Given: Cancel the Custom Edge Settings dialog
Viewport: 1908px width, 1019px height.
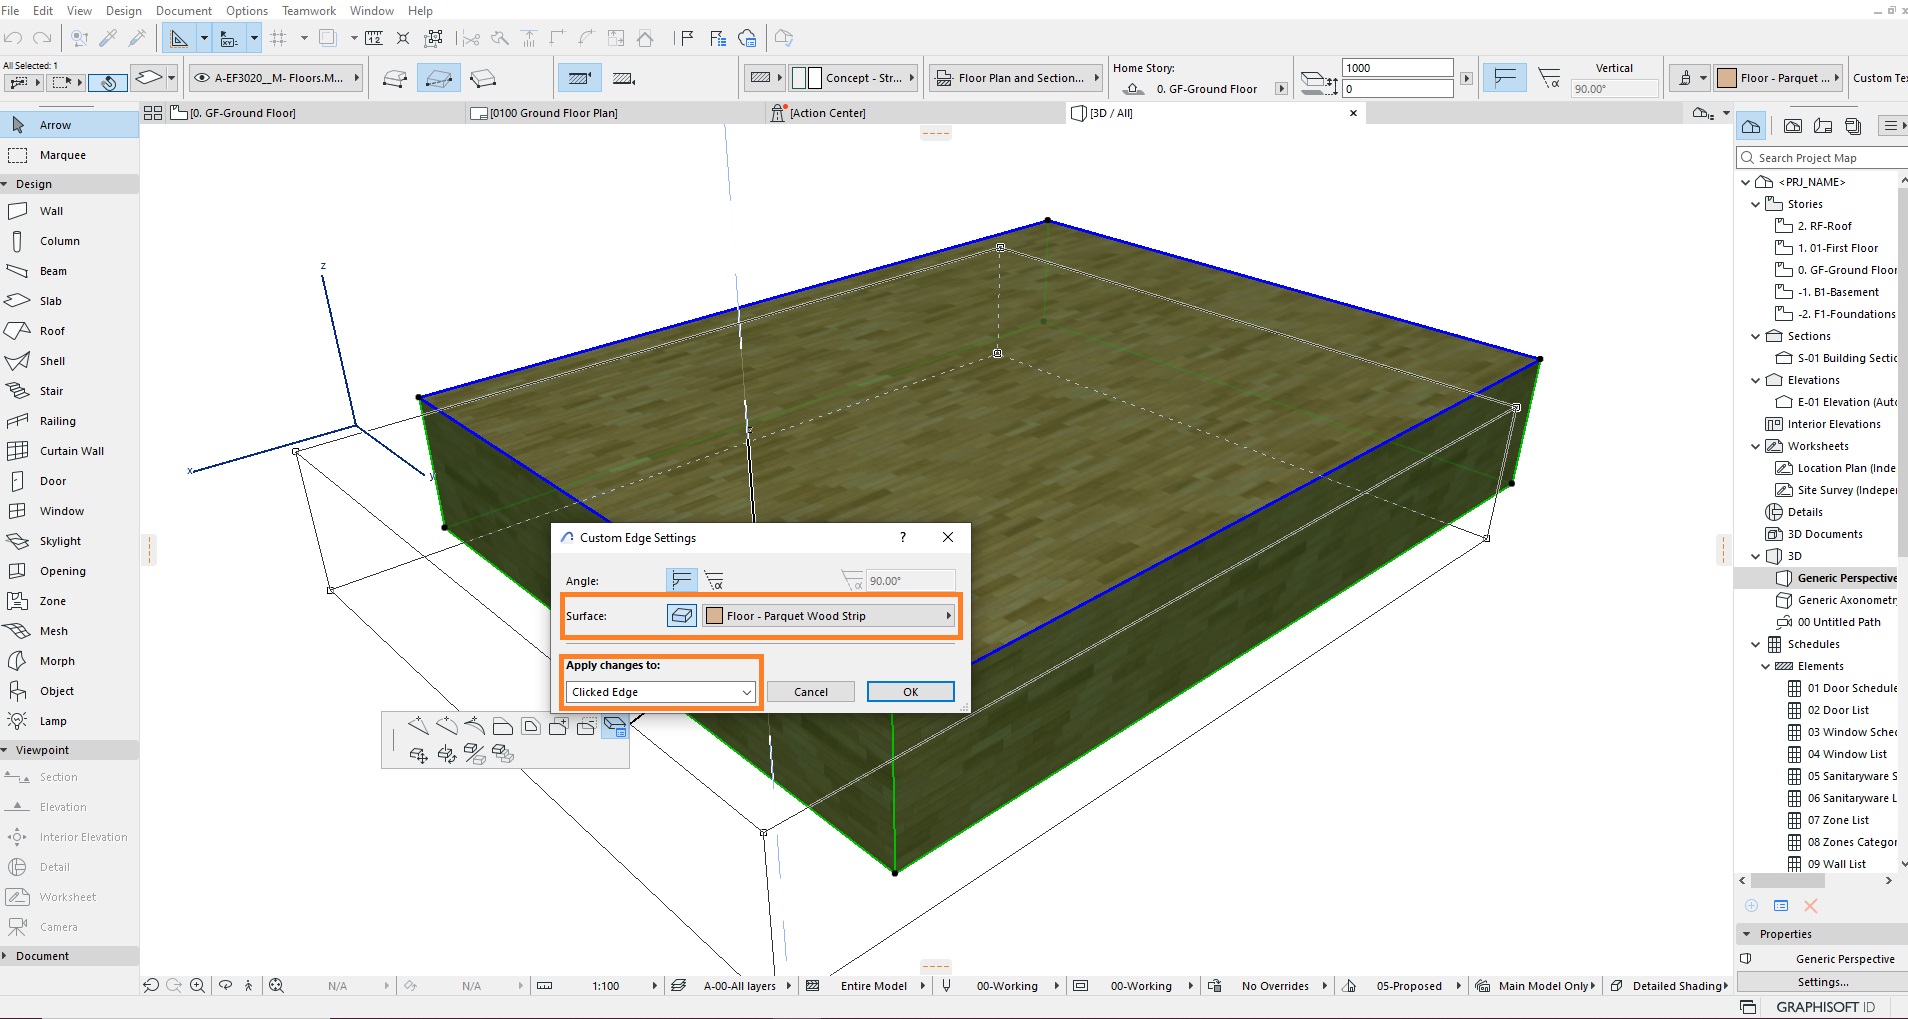Looking at the screenshot, I should 811,692.
